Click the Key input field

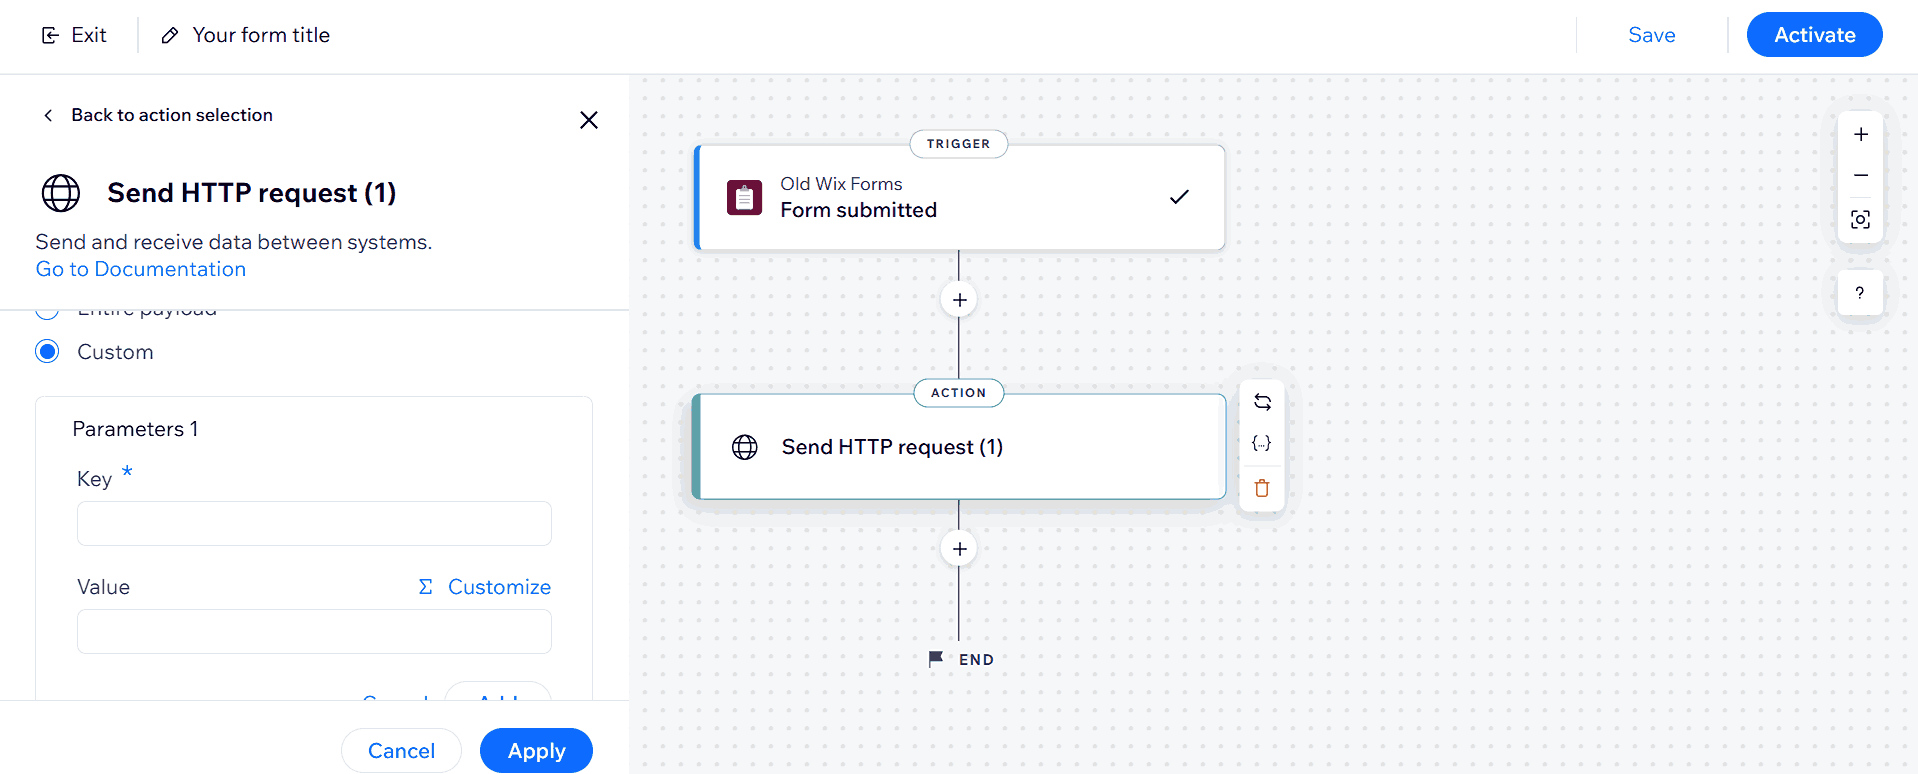tap(314, 524)
